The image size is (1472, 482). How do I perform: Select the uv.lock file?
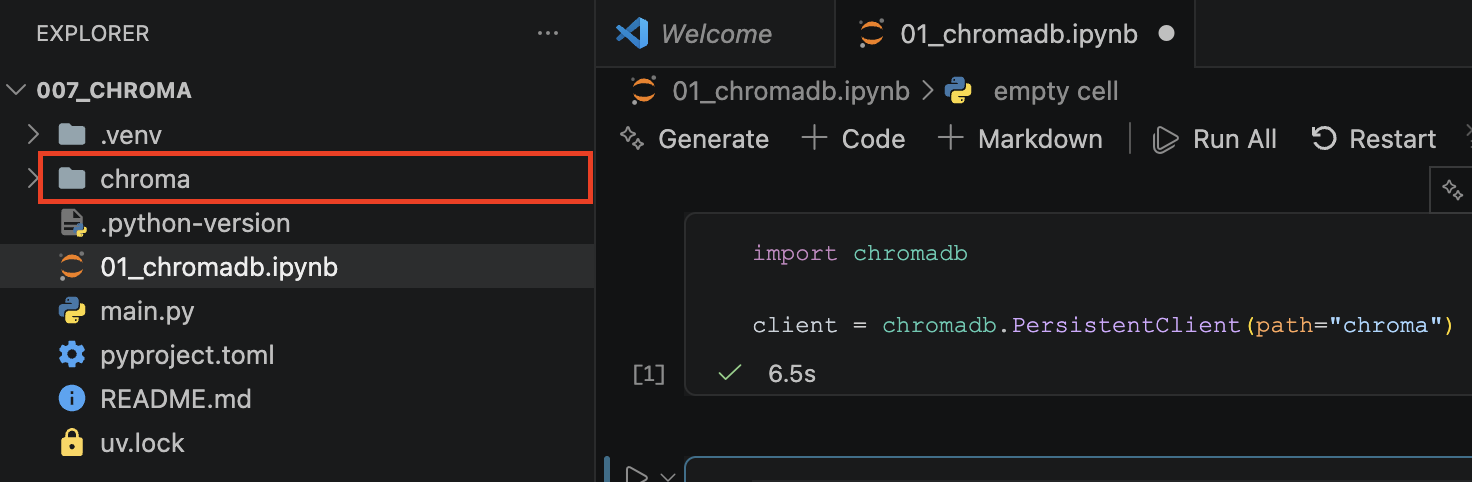point(142,443)
